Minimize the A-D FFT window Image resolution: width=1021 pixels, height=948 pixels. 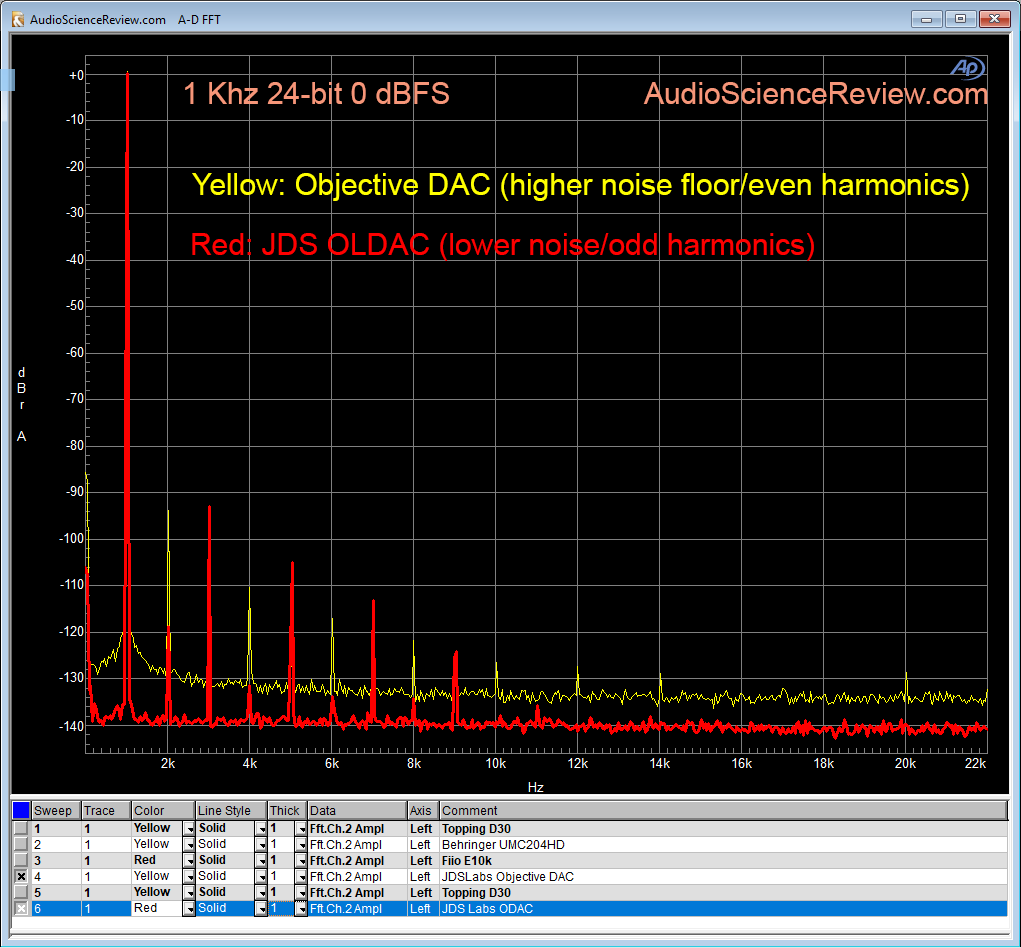click(927, 19)
